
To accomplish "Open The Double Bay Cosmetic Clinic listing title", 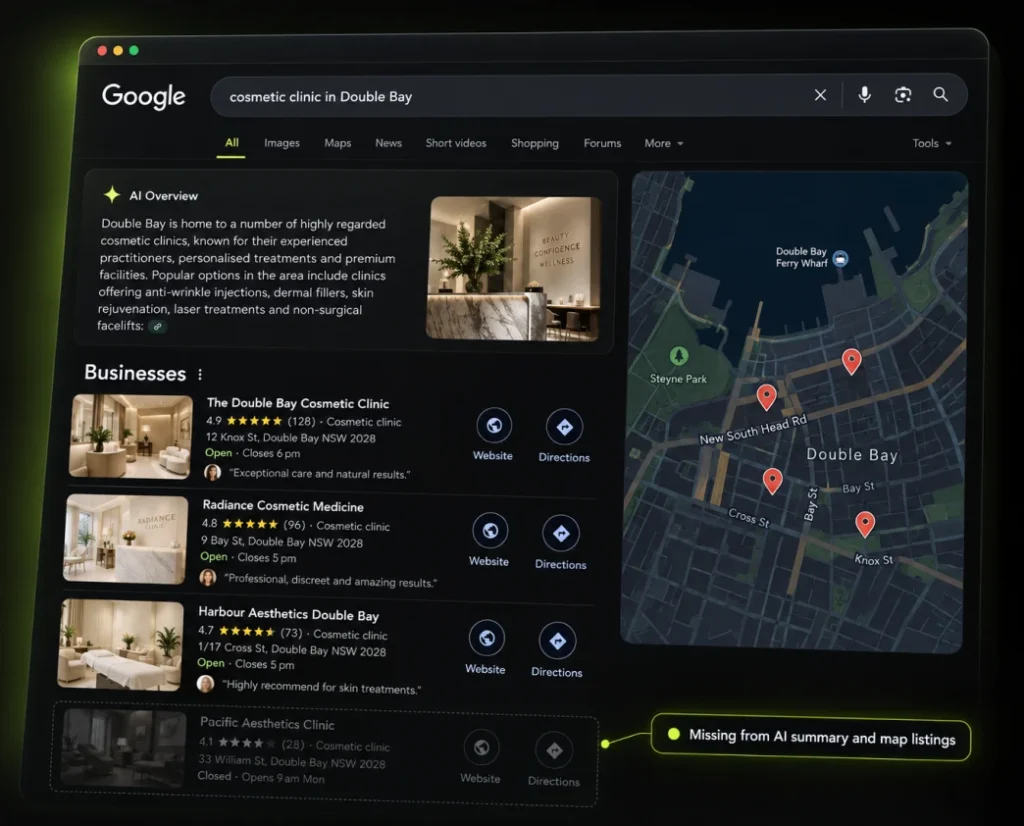I will click(x=298, y=404).
